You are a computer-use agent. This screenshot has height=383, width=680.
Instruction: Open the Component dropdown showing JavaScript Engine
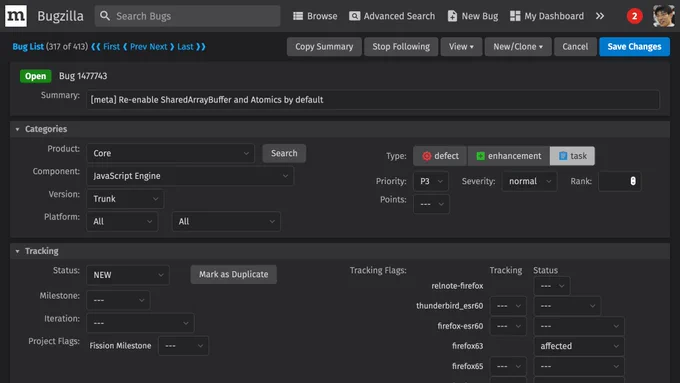pos(190,176)
